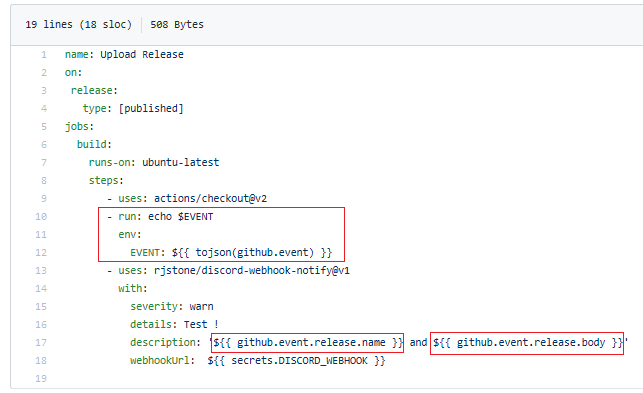Click 'webhookUrl:' key on line 18
The width and height of the screenshot is (643, 393).
(162, 361)
